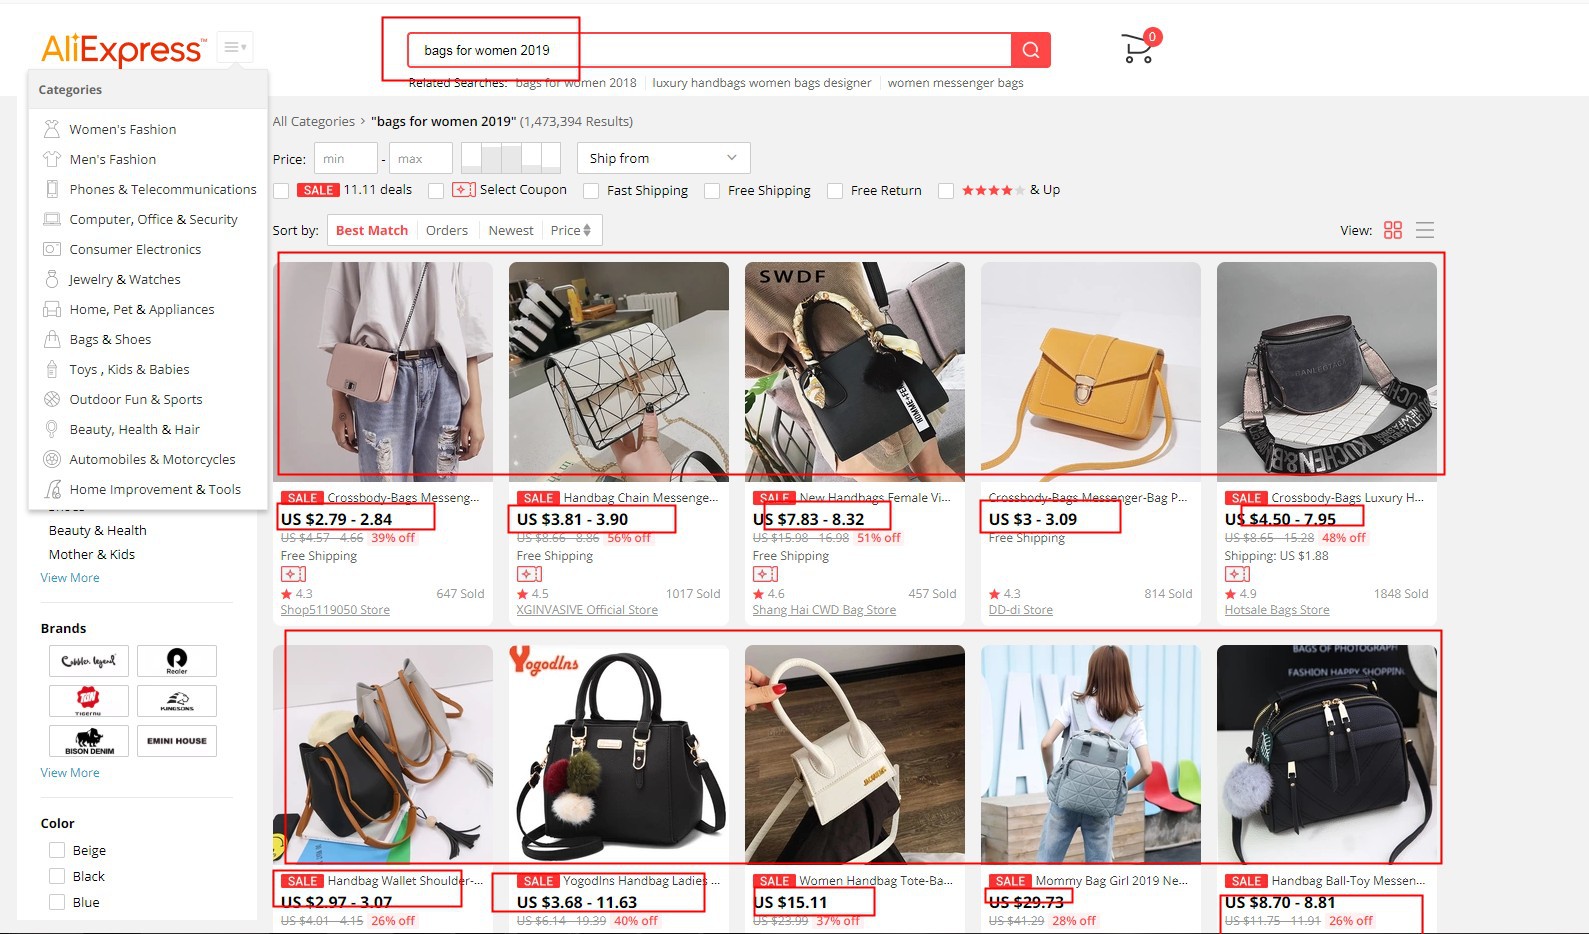
Task: Check the Free Return filter
Action: point(835,190)
